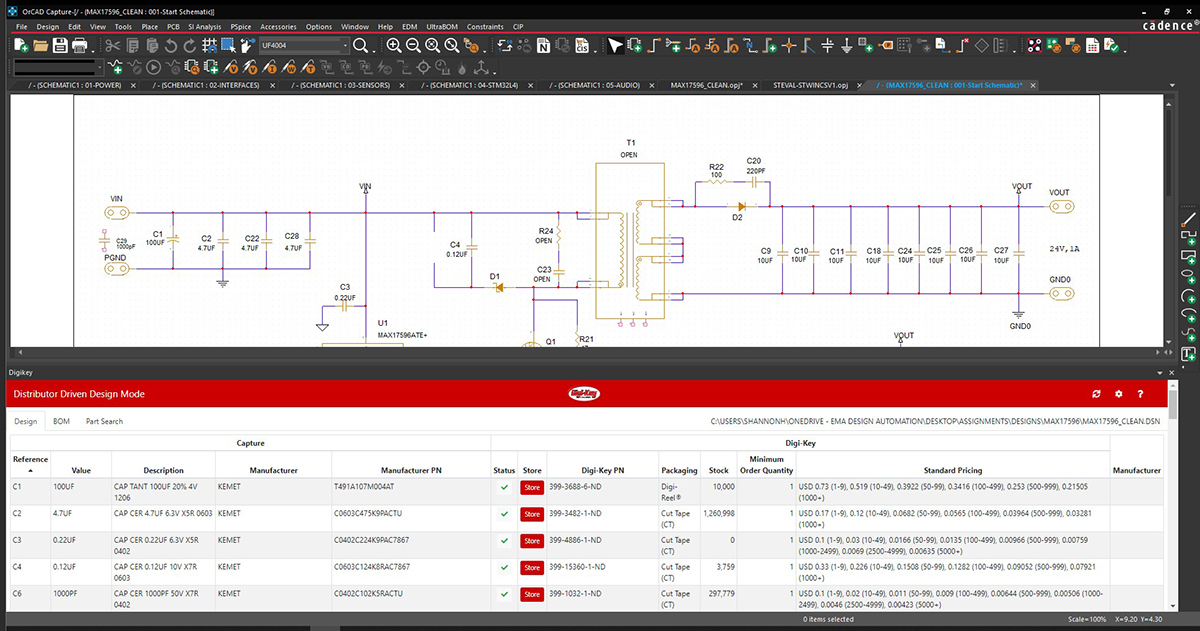Select the Place Net Alias tool
The width and height of the screenshot is (1200, 631).
tap(695, 44)
